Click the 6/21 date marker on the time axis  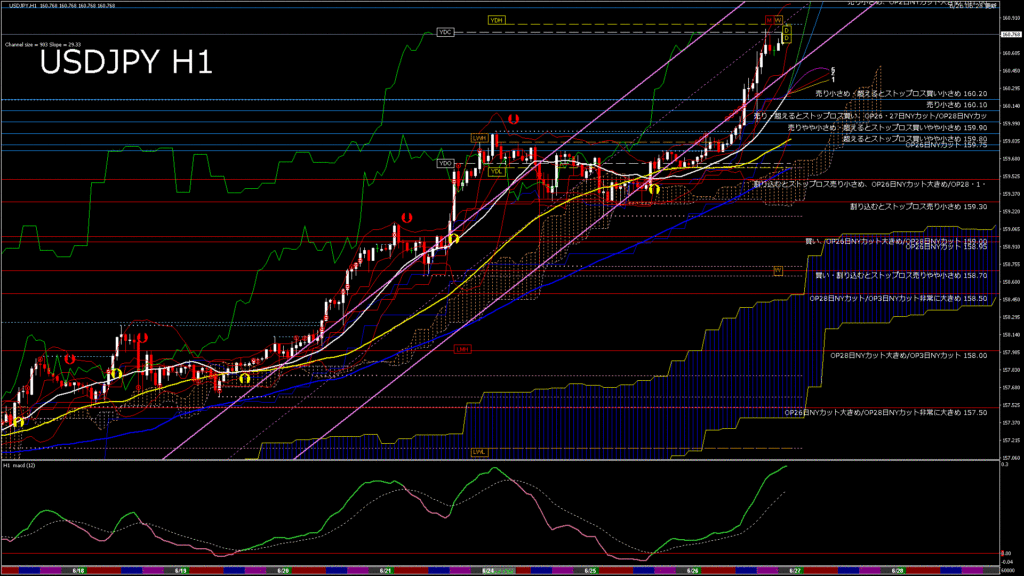click(x=385, y=571)
